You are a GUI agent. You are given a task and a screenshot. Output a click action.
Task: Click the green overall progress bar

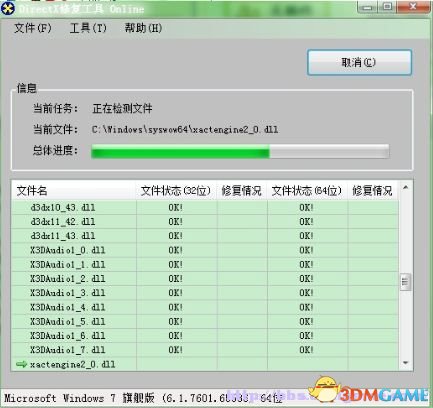pyautogui.click(x=240, y=152)
